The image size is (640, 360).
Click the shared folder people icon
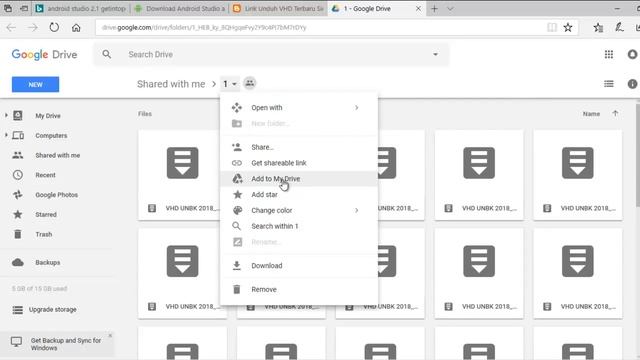click(x=249, y=83)
